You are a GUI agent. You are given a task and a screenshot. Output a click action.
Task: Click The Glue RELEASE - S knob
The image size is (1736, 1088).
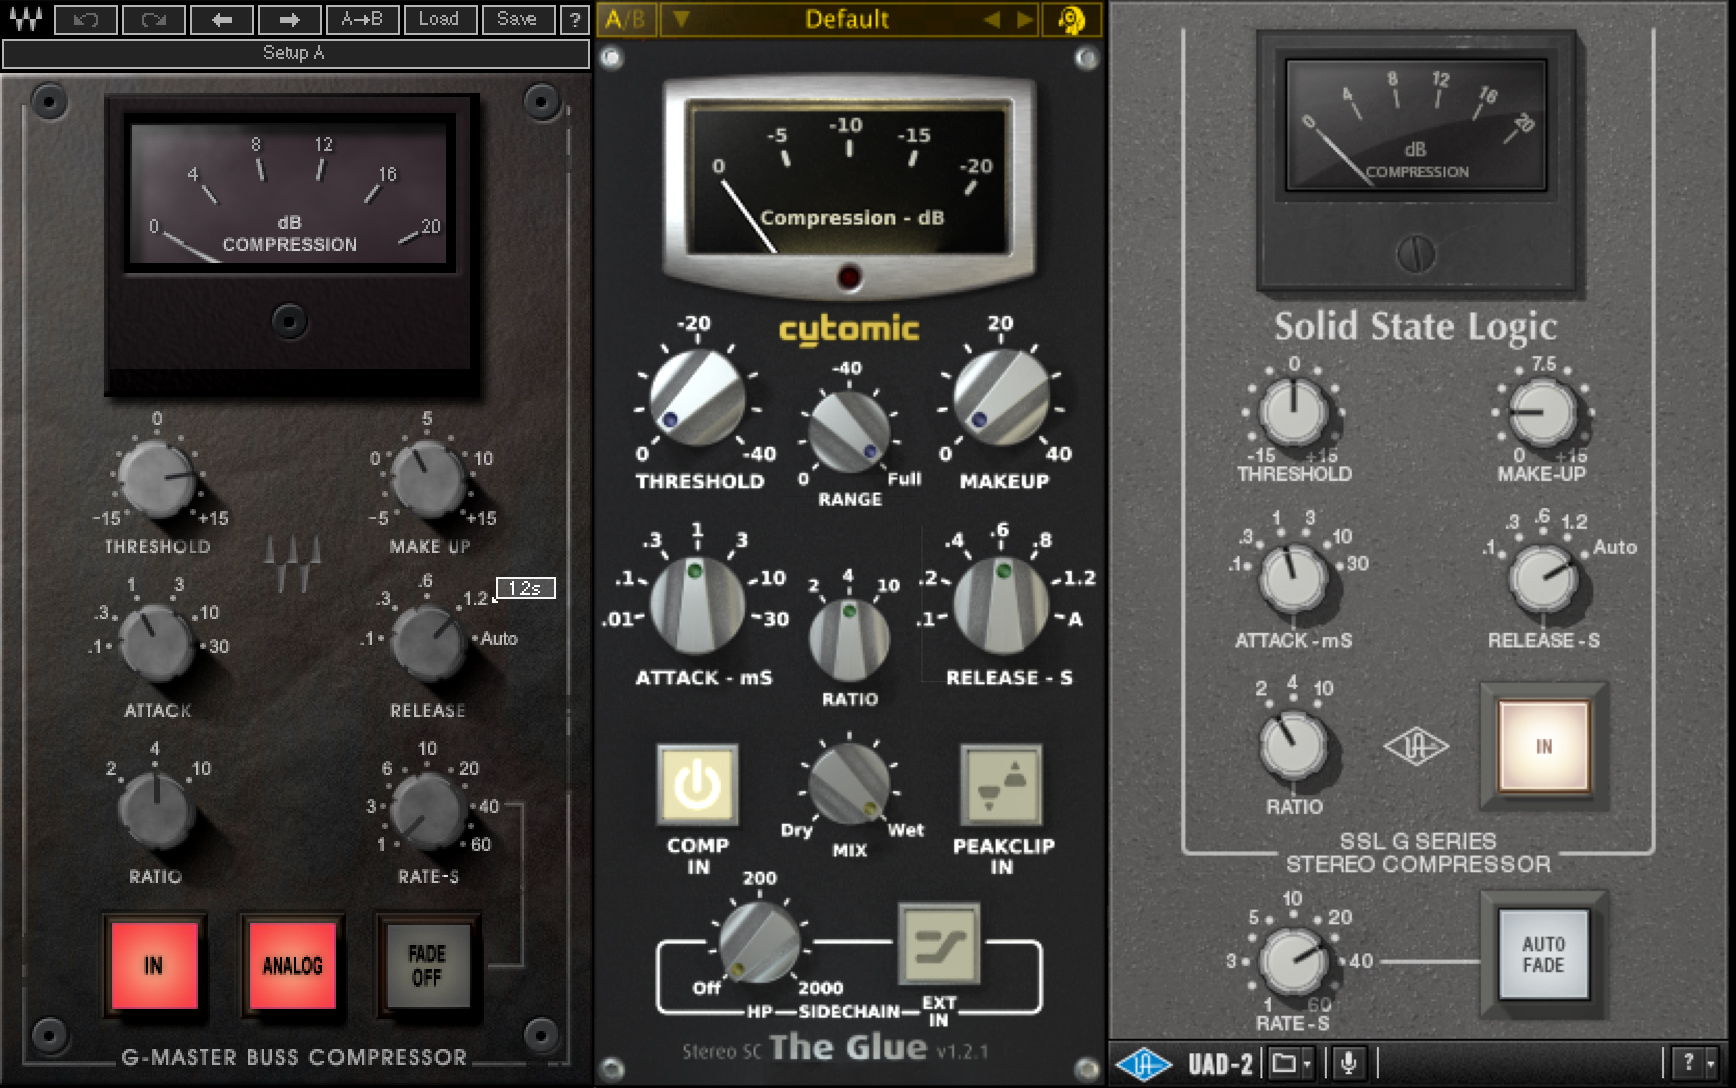tap(1001, 606)
